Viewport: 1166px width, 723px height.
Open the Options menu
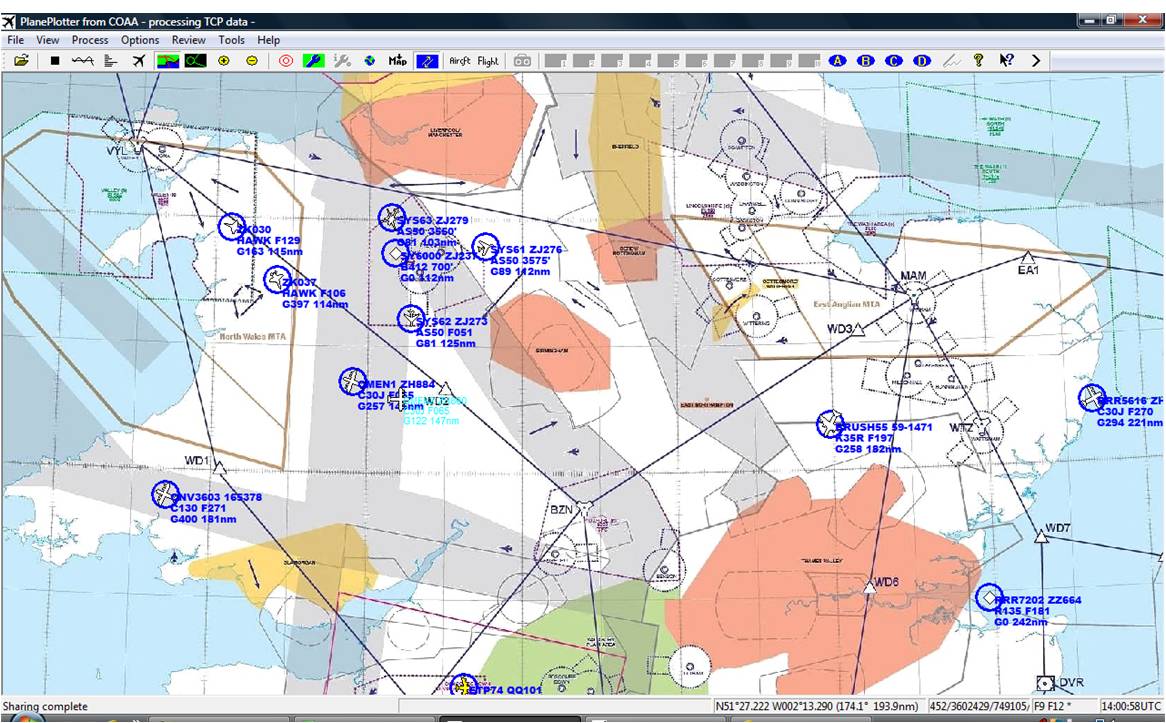point(140,40)
